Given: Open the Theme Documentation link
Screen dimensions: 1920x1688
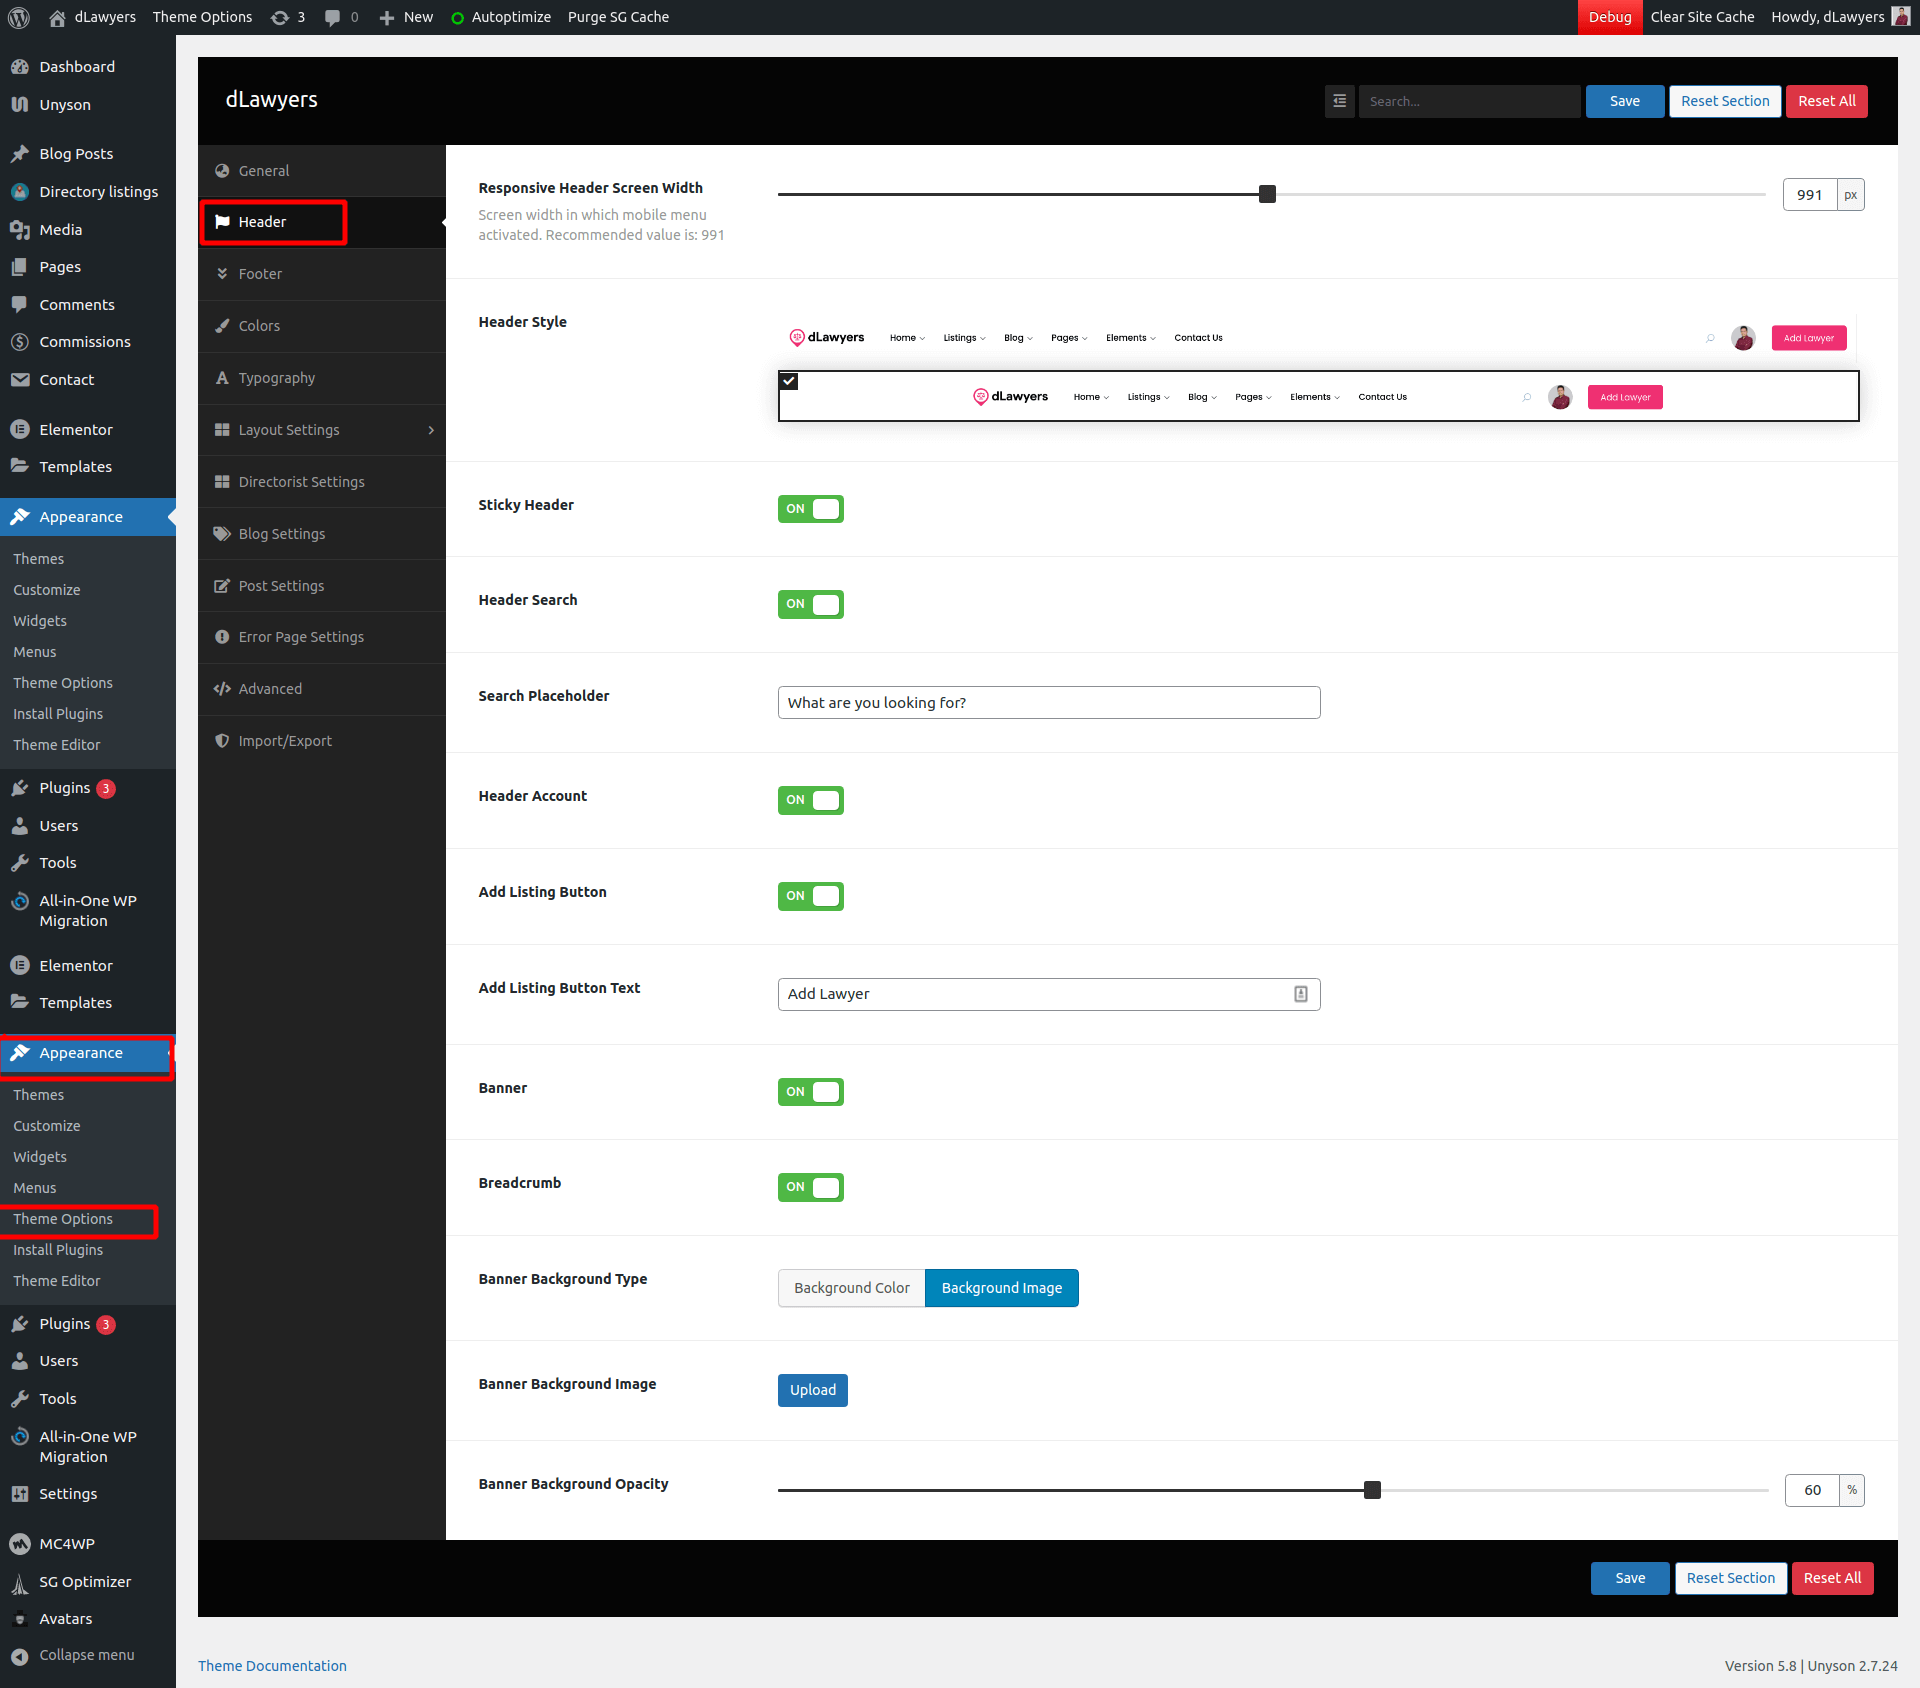Looking at the screenshot, I should 272,1665.
